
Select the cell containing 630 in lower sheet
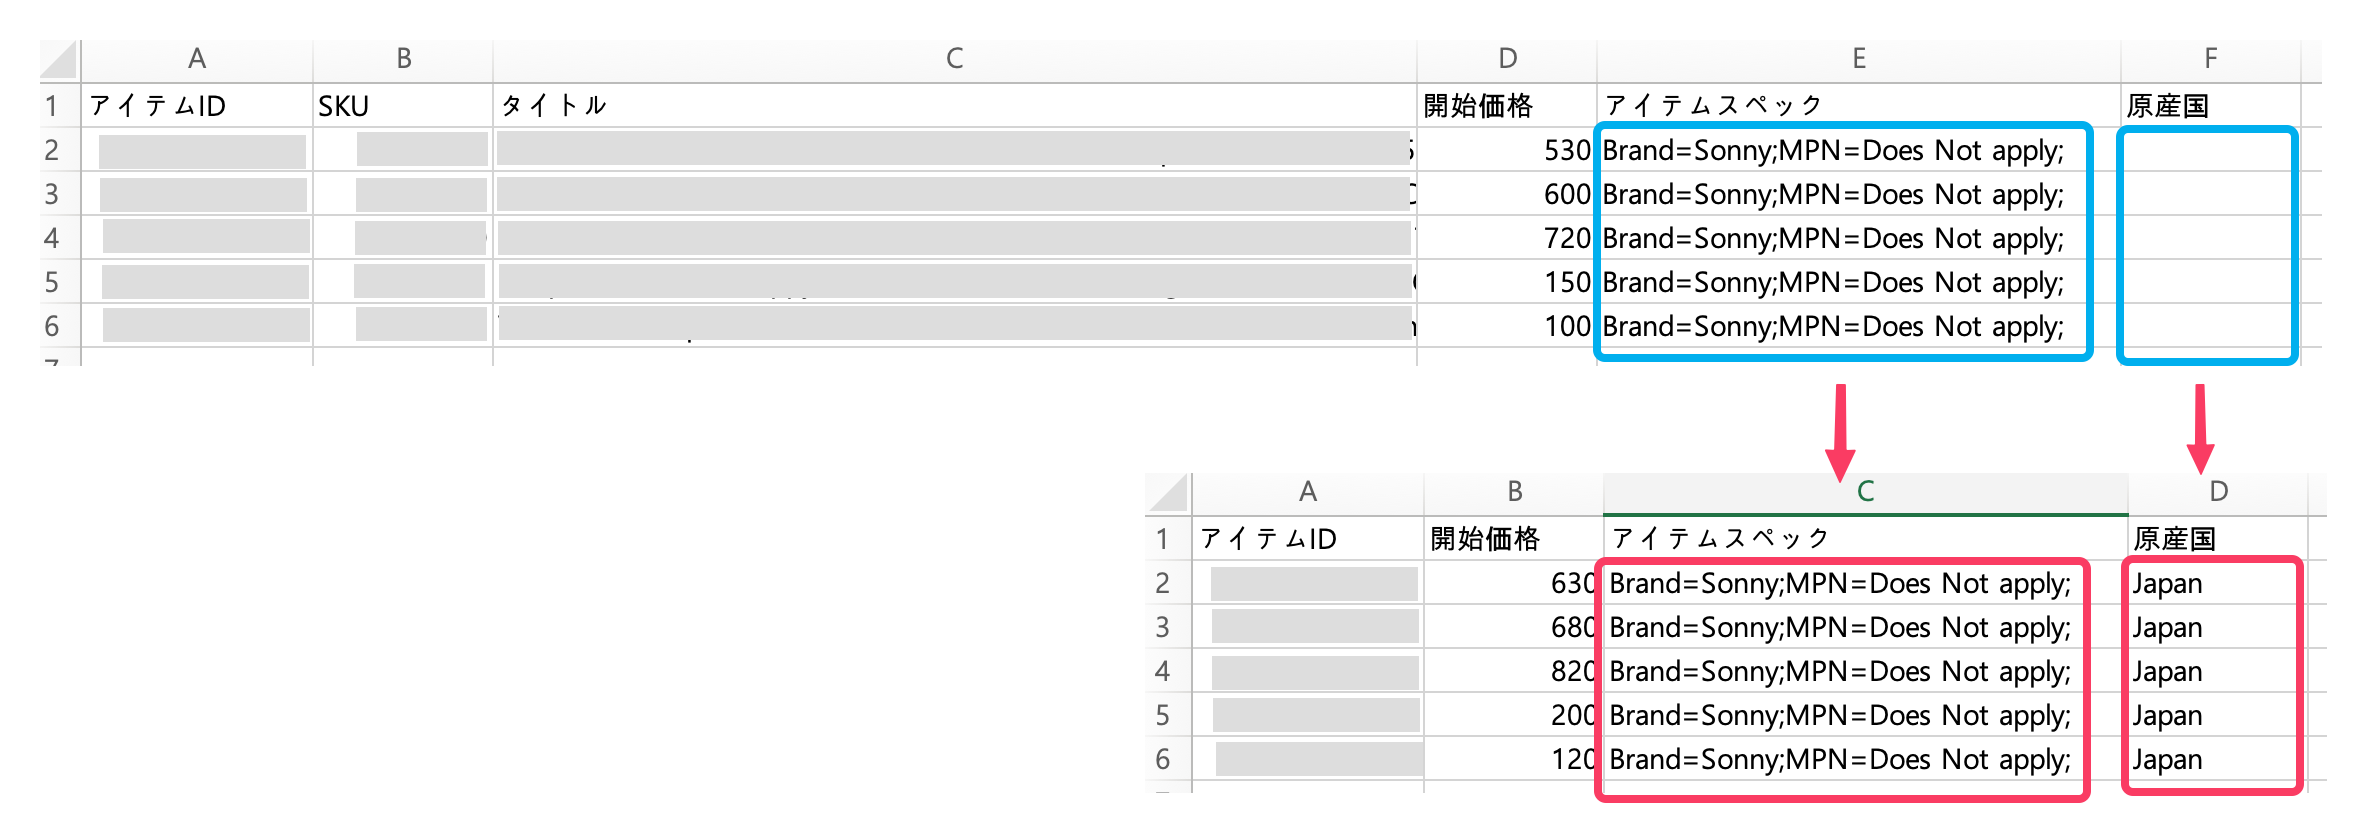tap(1513, 584)
